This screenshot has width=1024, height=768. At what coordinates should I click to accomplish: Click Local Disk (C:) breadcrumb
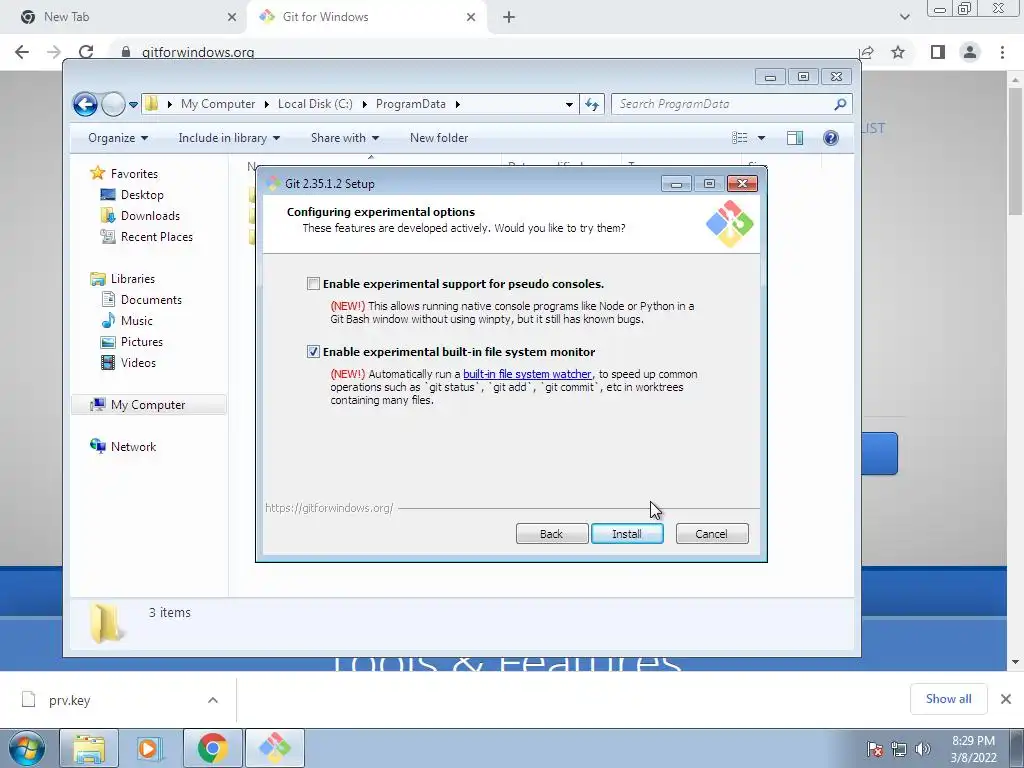tap(315, 104)
